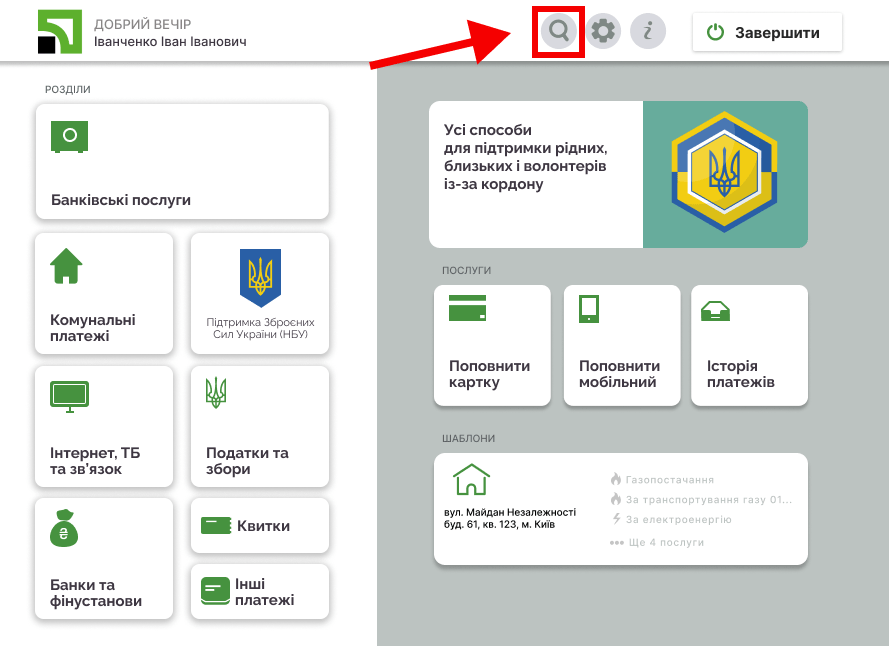Image resolution: width=889 pixels, height=646 pixels.
Task: Expand Ще 4 послуги in template
Action: pyautogui.click(x=666, y=542)
